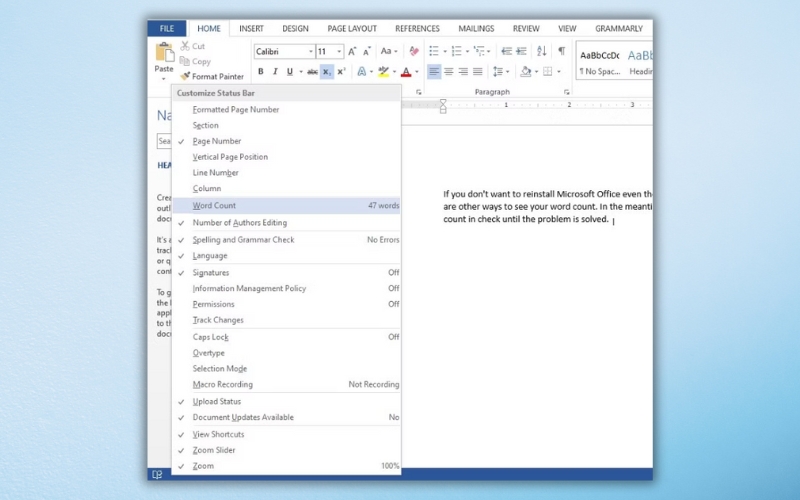The width and height of the screenshot is (800, 500).
Task: Open underline style dropdown arrow
Action: tap(301, 71)
